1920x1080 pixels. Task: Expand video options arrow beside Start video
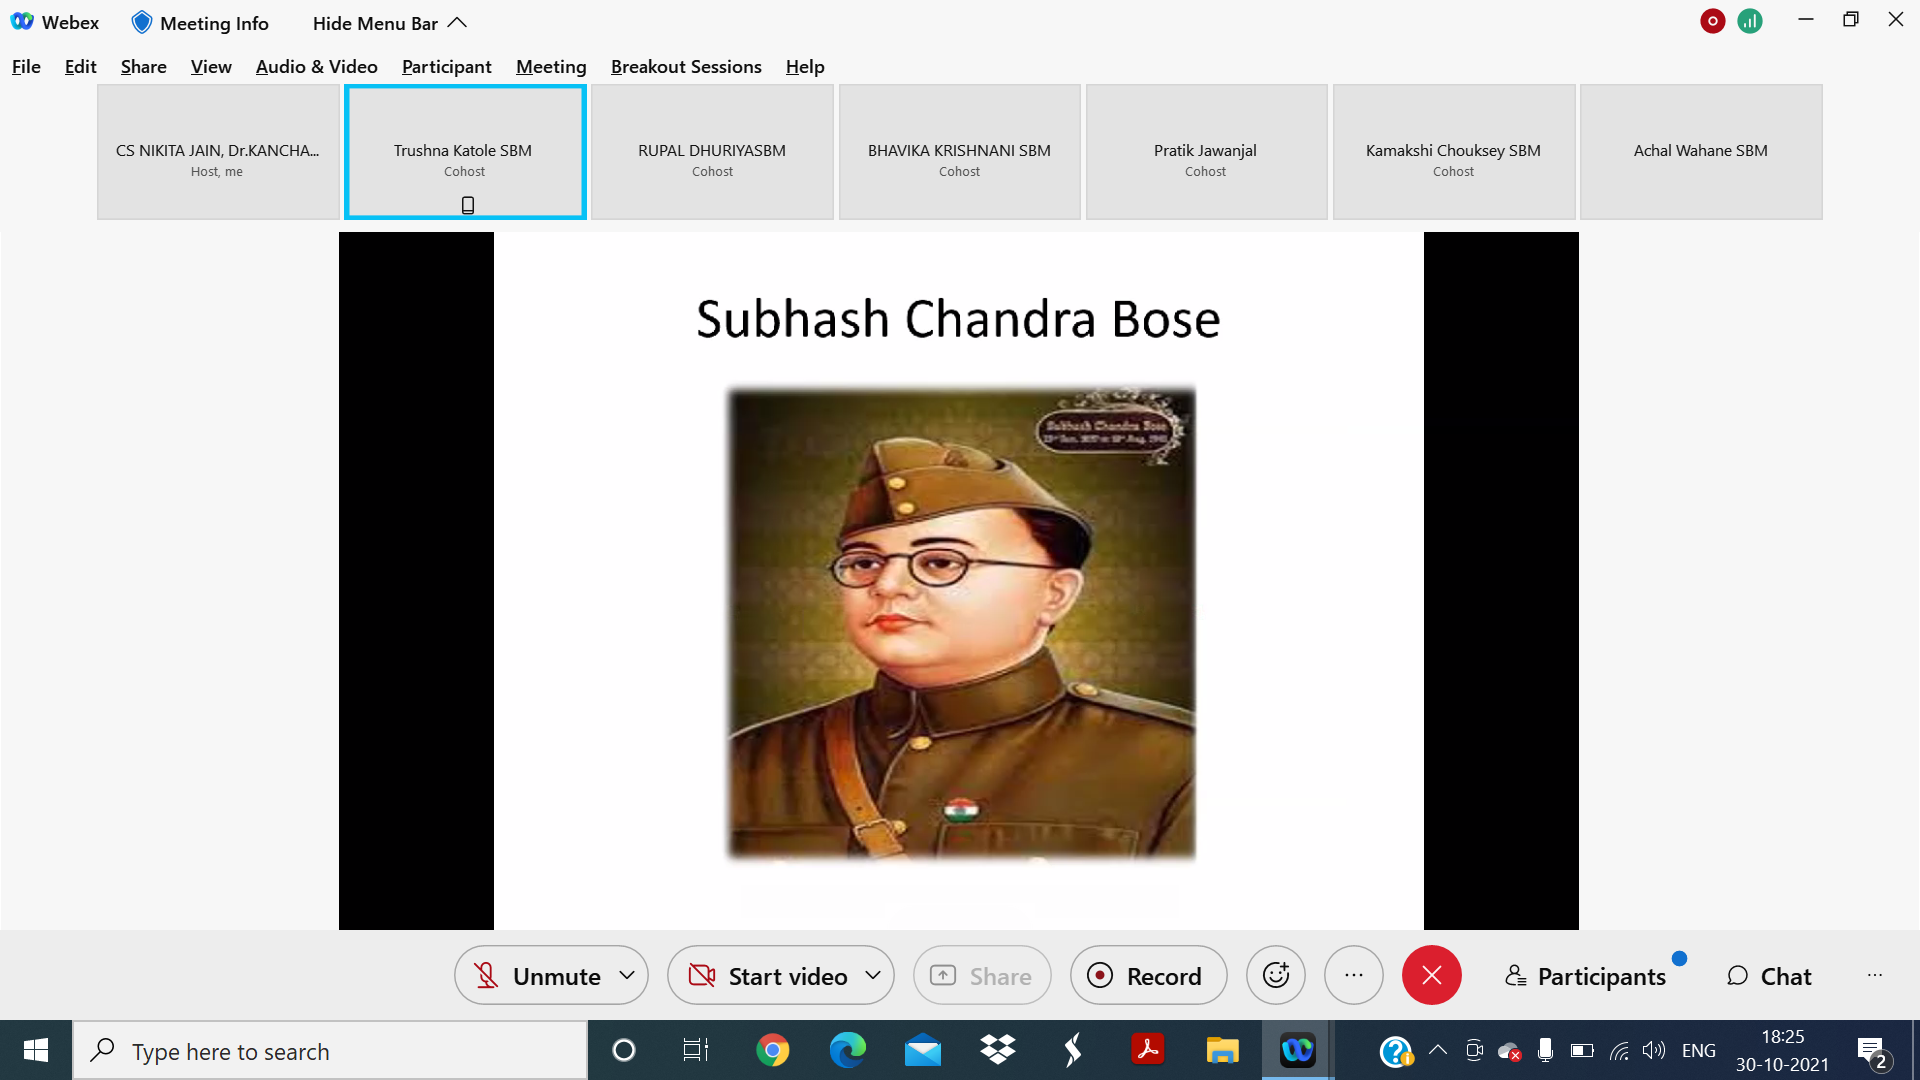coord(873,975)
